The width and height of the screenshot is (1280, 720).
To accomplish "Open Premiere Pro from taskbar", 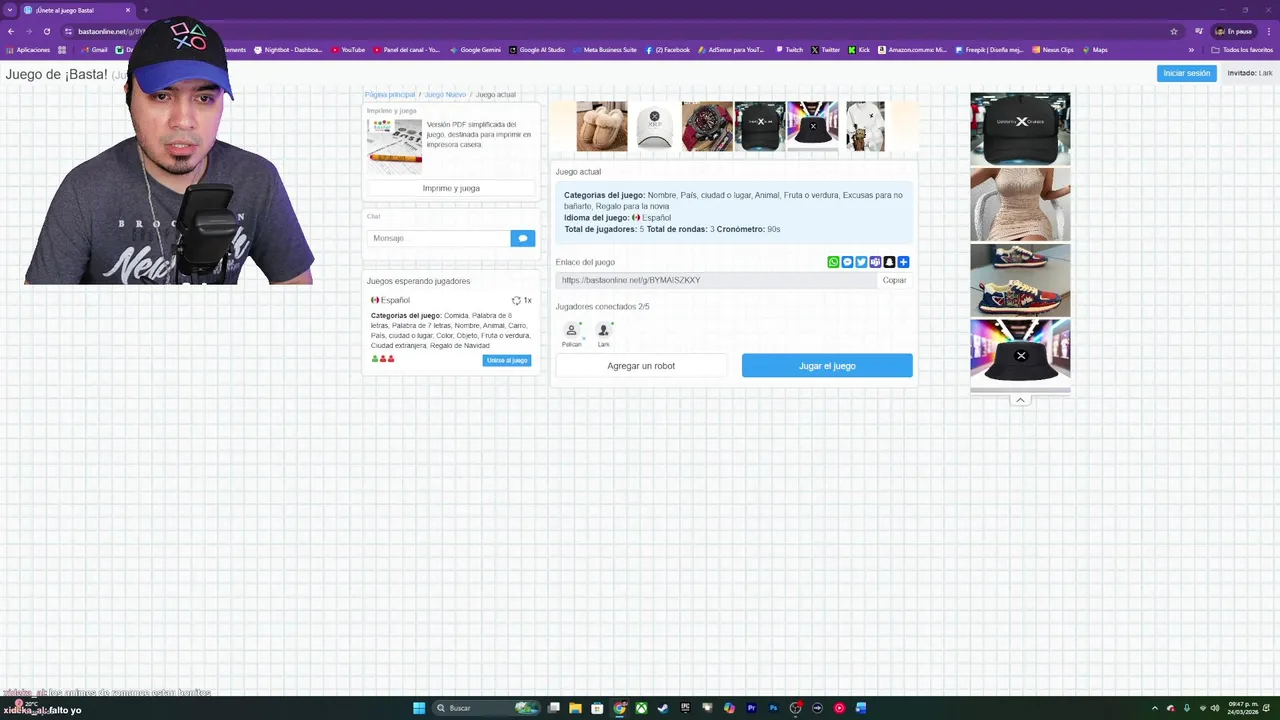I will tap(751, 708).
